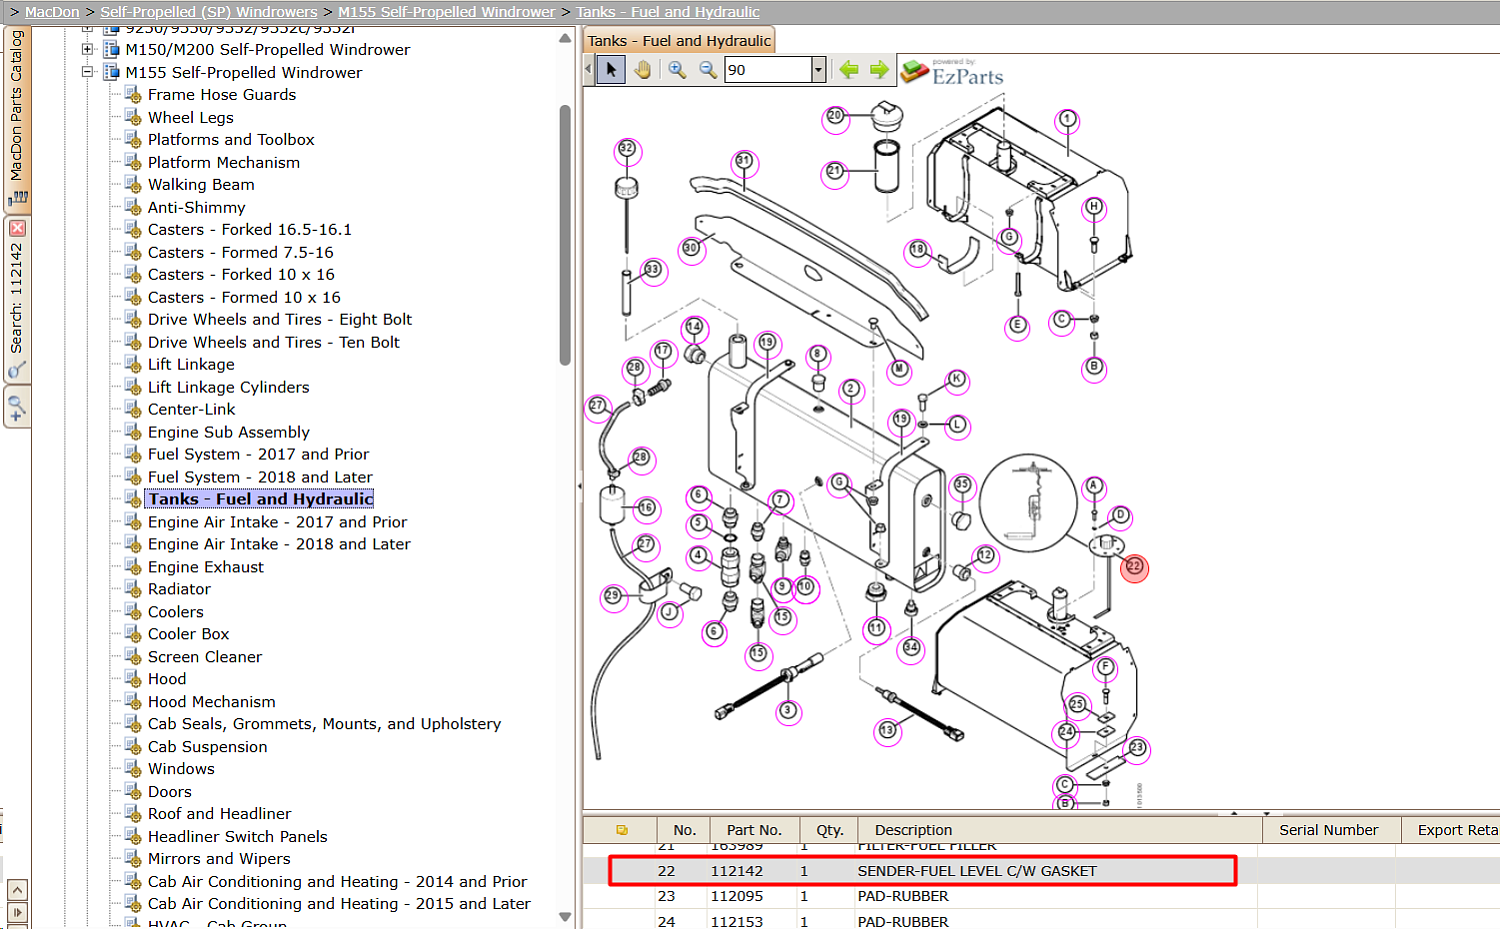This screenshot has height=929, width=1500.
Task: Click the Engine Exhaust assembly icon
Action: tap(133, 567)
